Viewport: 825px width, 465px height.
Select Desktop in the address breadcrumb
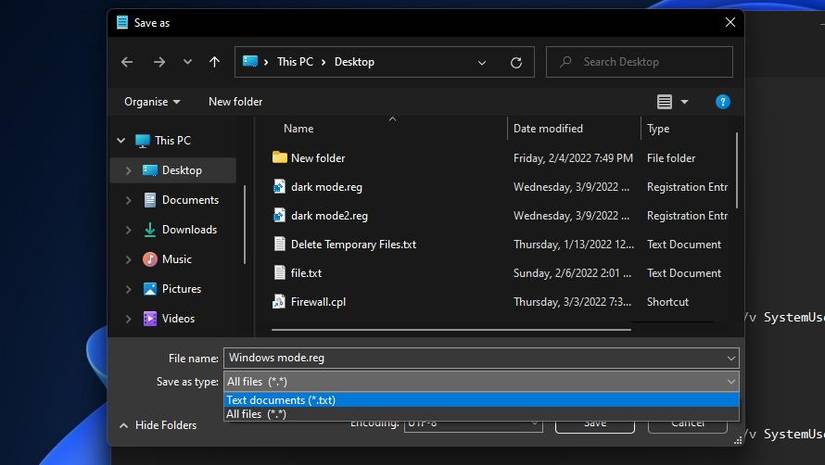pos(354,62)
